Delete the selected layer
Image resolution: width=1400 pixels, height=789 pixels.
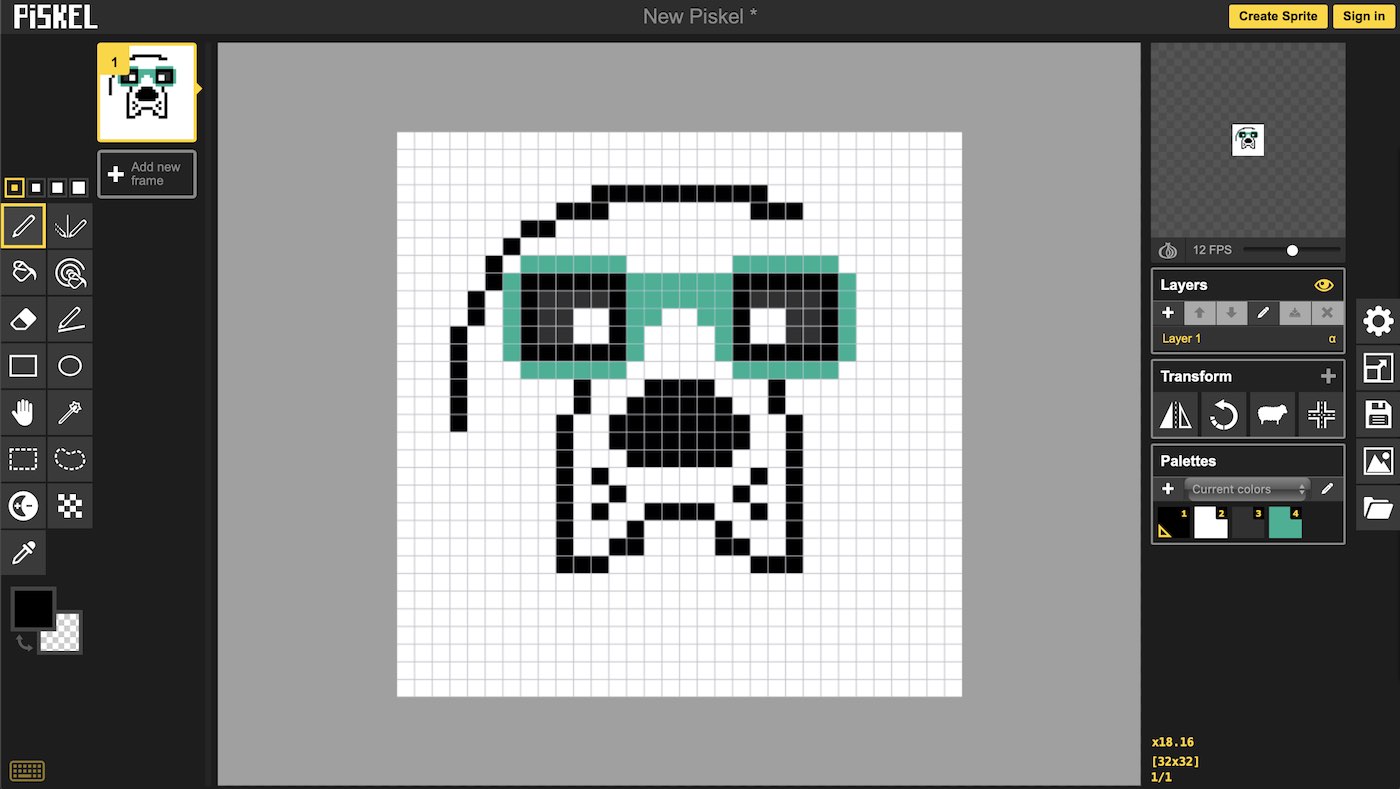click(x=1327, y=313)
